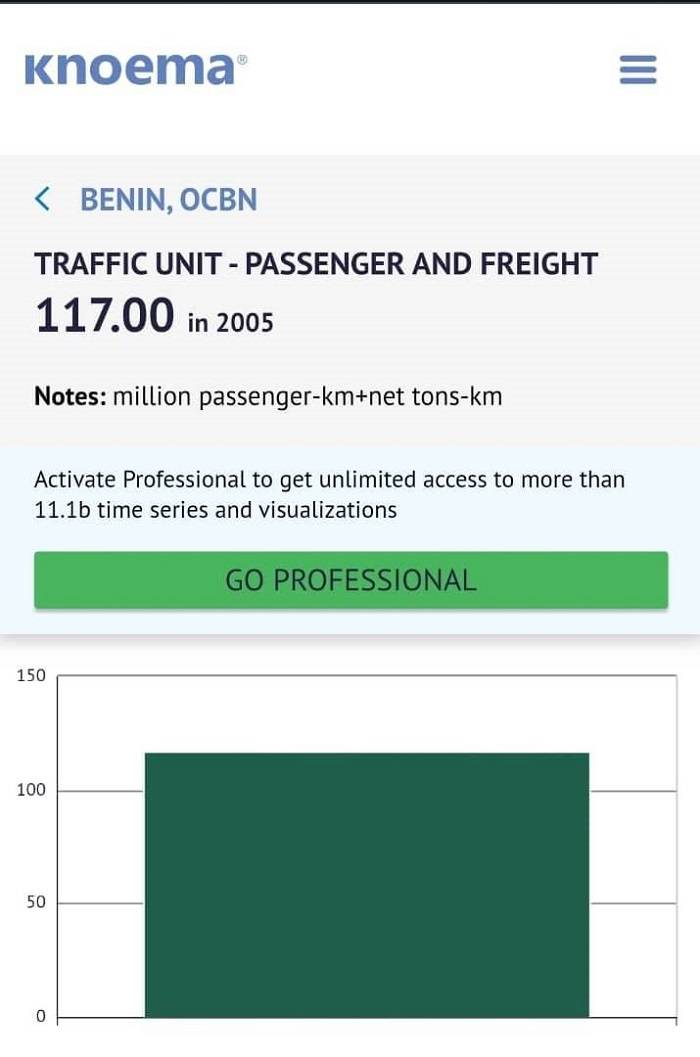This screenshot has height=1057, width=700.
Task: Click the 100 gridline right of the bar
Action: [x=632, y=791]
